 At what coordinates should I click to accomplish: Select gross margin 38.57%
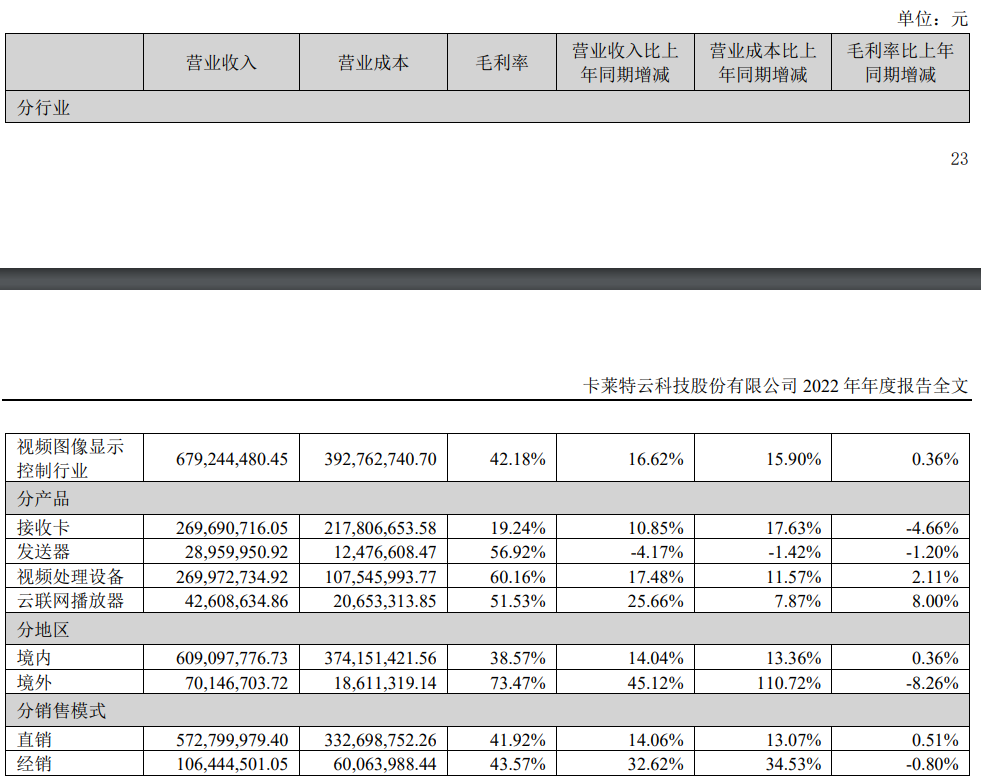517,658
